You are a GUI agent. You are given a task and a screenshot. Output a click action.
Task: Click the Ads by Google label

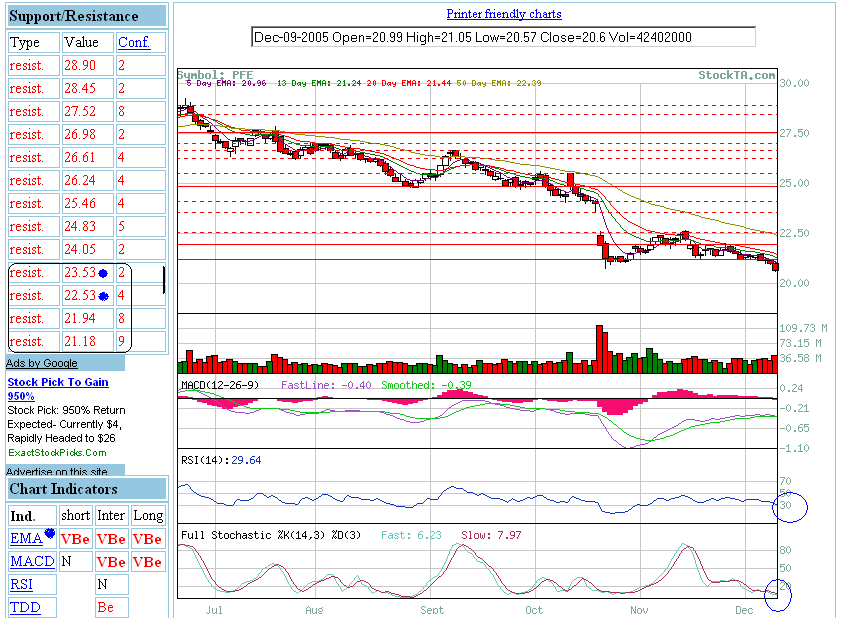click(41, 363)
